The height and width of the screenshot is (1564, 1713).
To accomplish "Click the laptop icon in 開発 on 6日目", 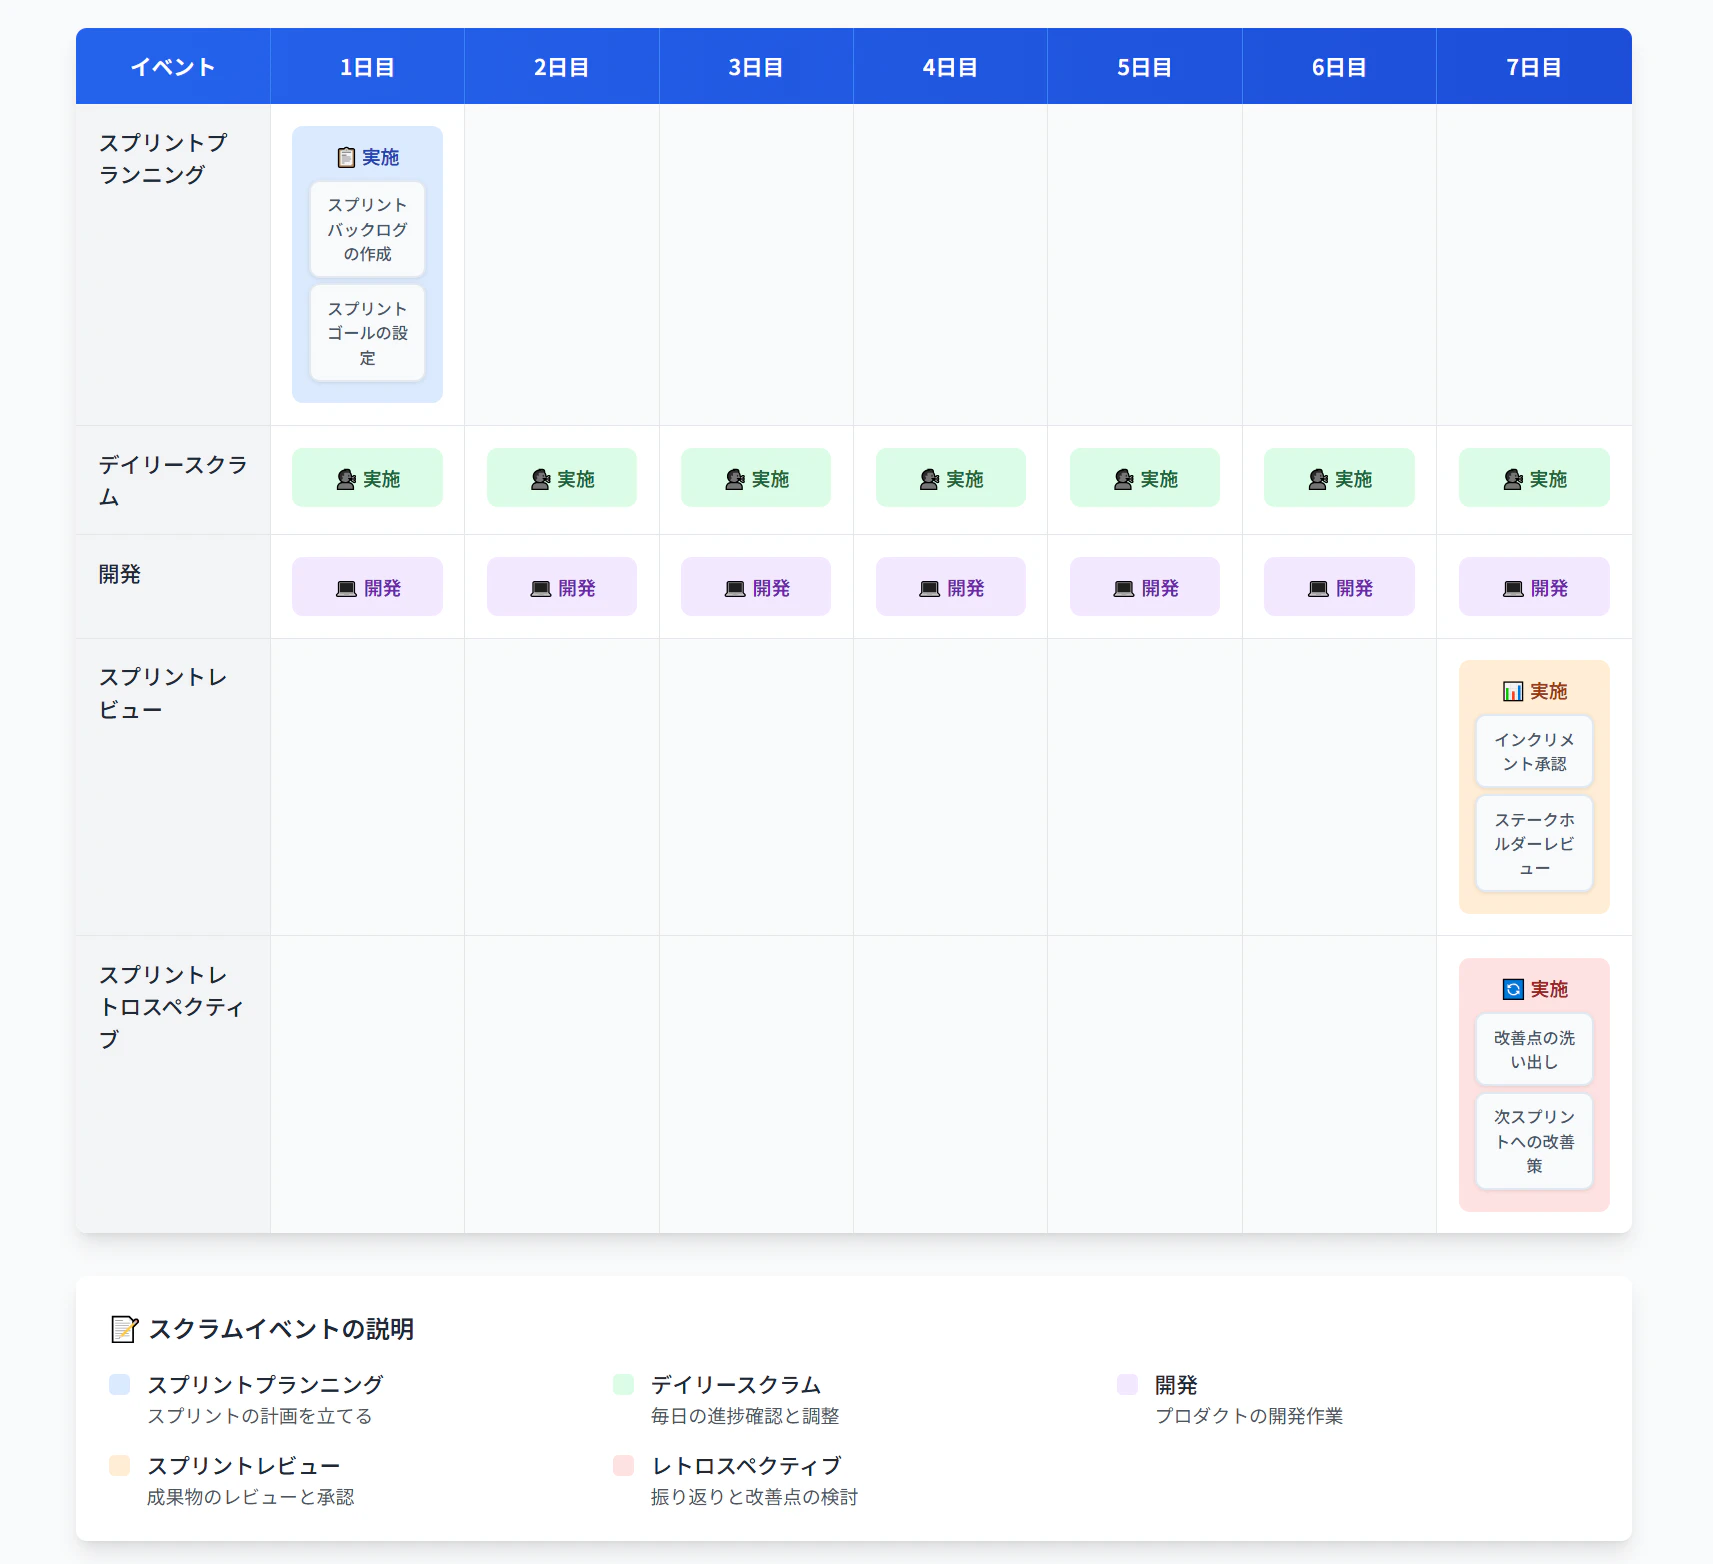I will click(1319, 588).
